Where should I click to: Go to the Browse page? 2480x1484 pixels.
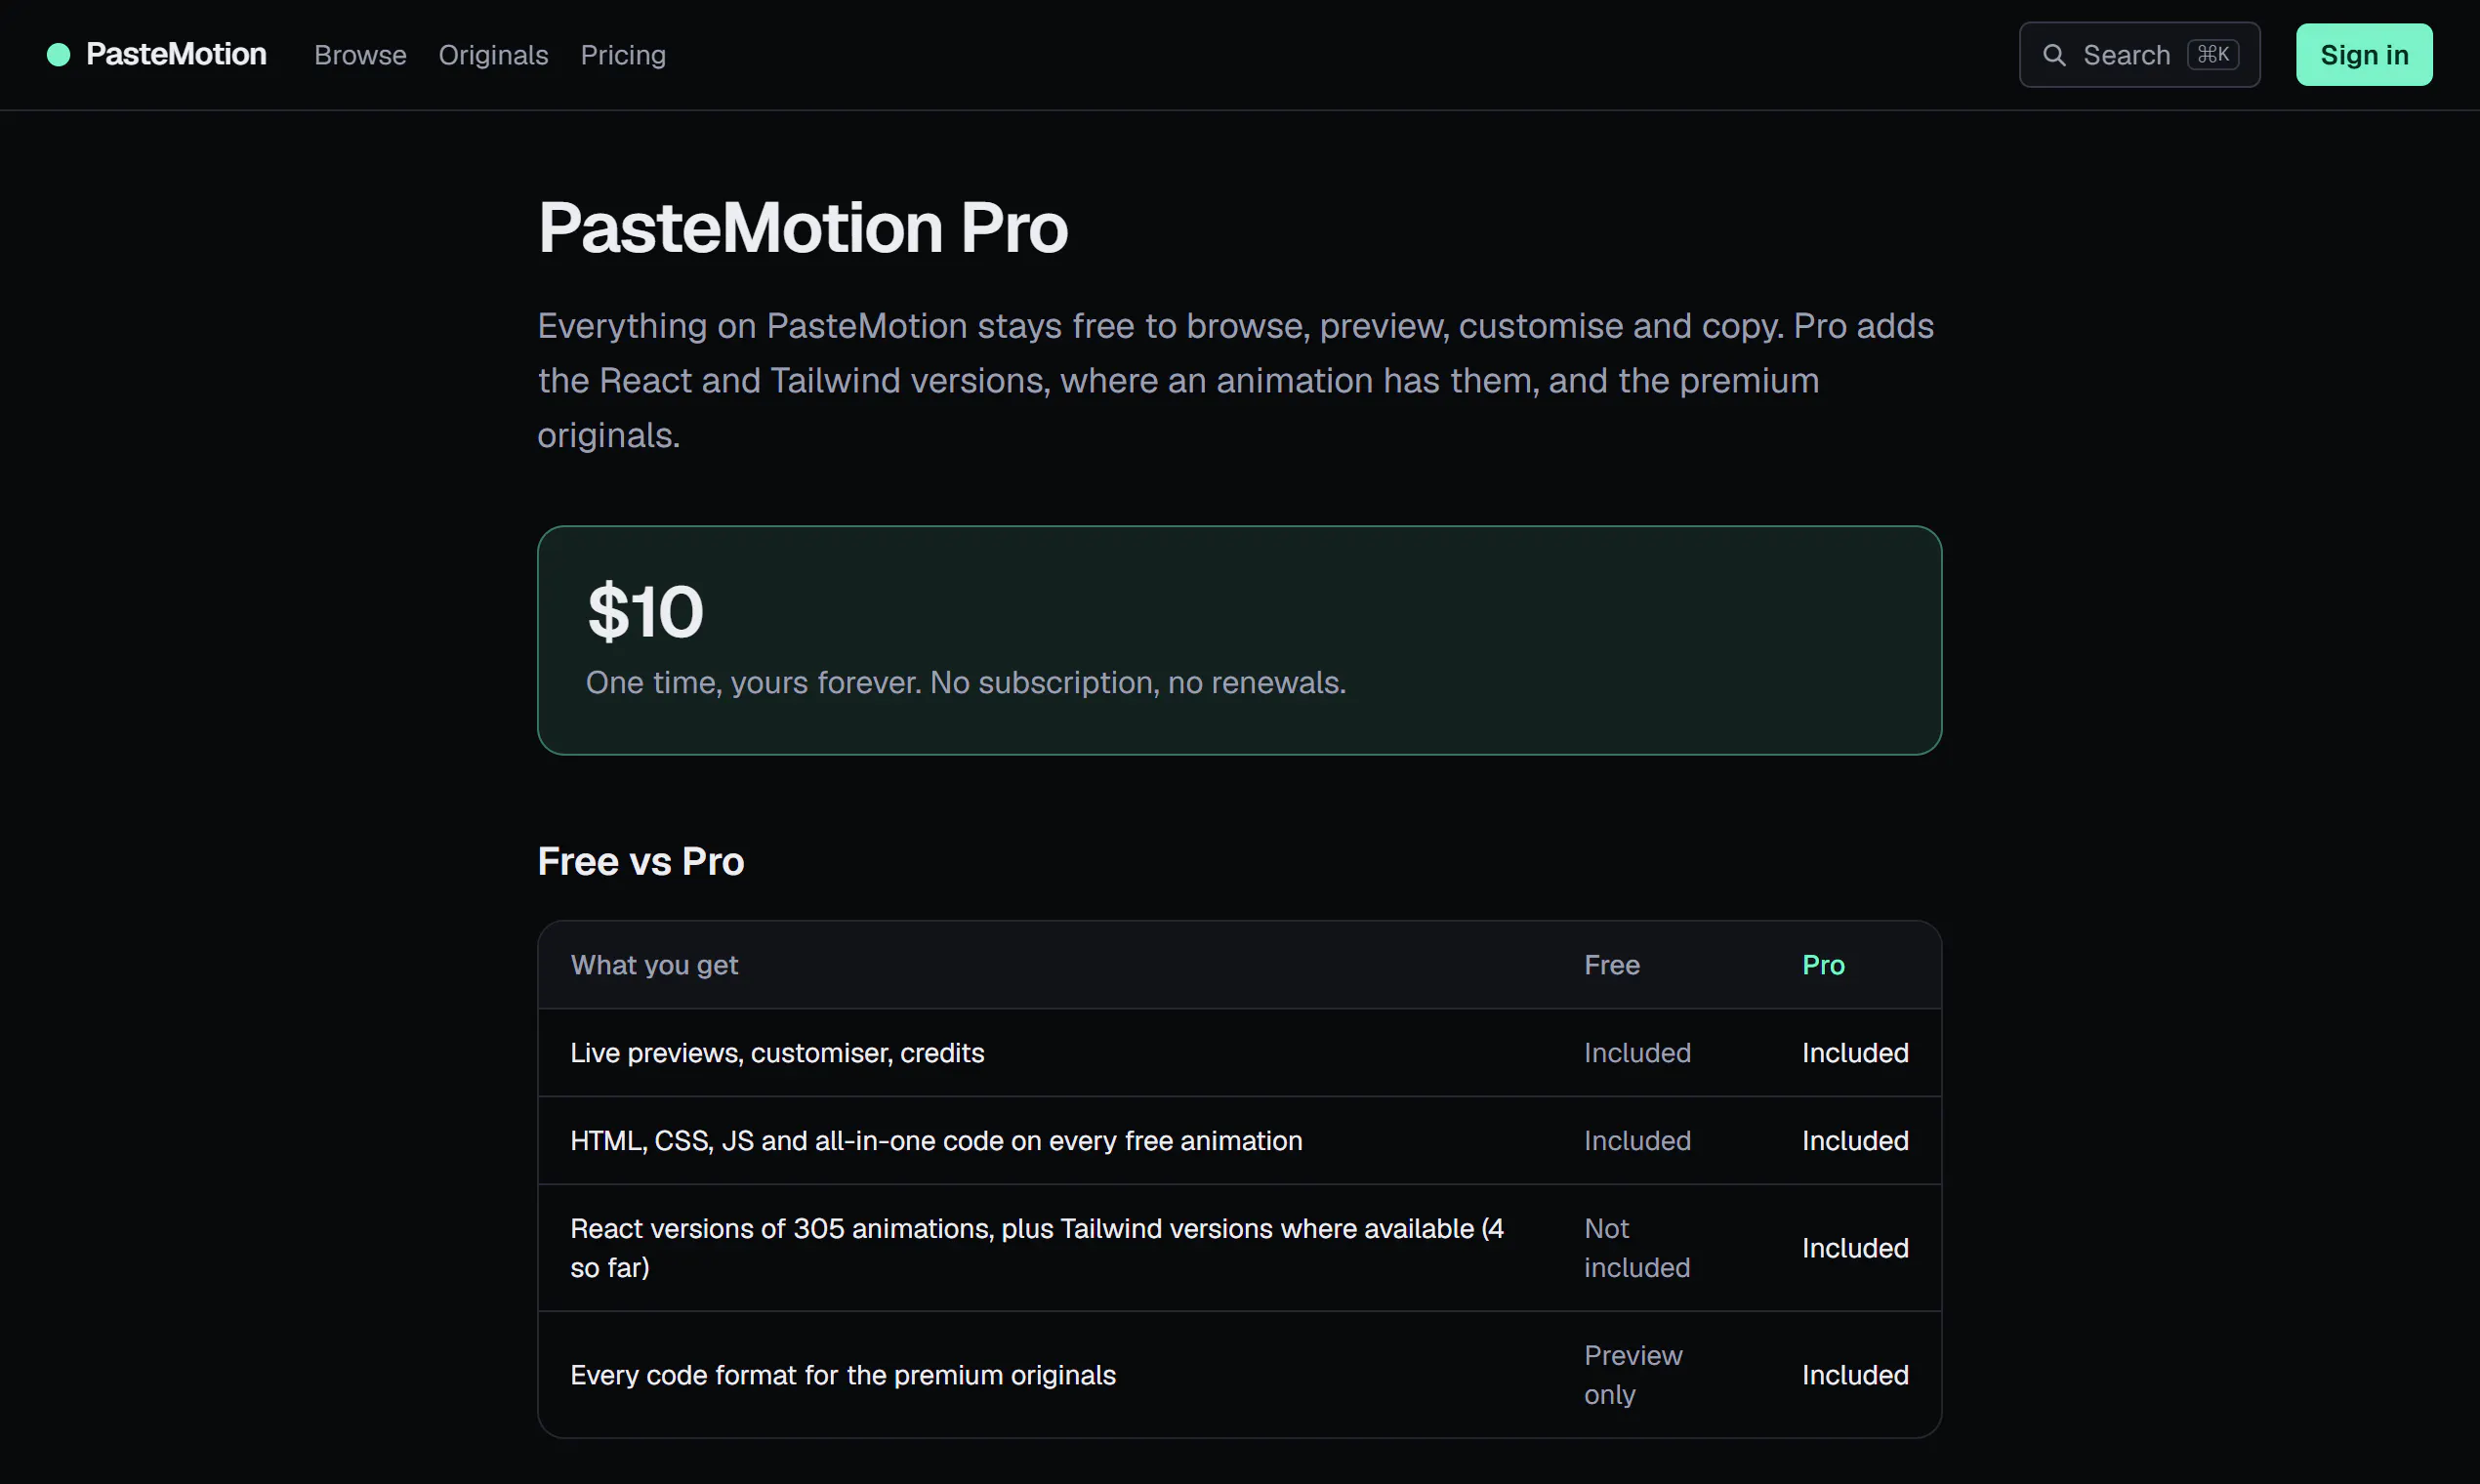point(360,55)
